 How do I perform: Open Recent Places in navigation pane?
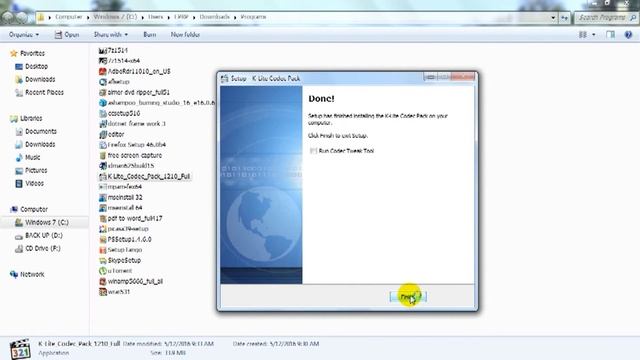click(x=44, y=92)
